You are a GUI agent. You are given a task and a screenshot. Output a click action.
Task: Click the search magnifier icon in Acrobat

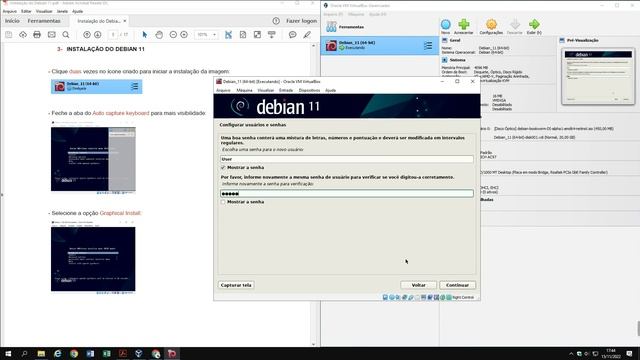pos(66,35)
